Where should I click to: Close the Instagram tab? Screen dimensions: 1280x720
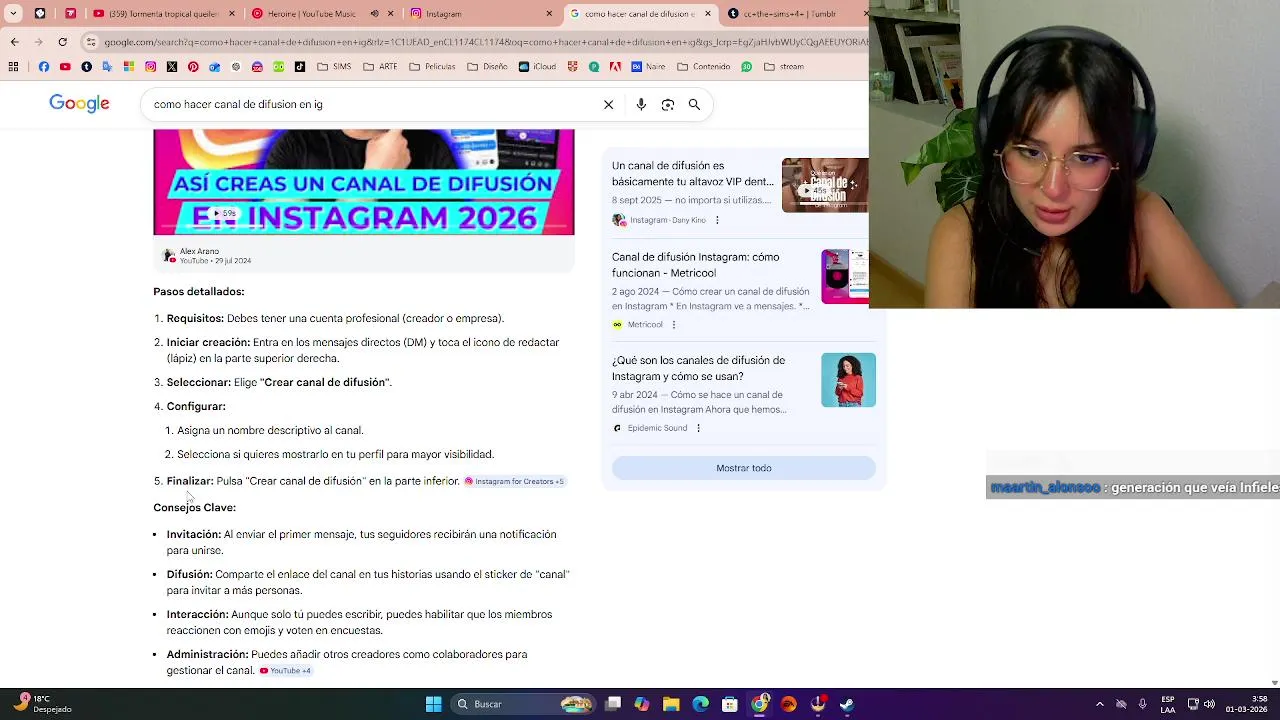tap(549, 14)
